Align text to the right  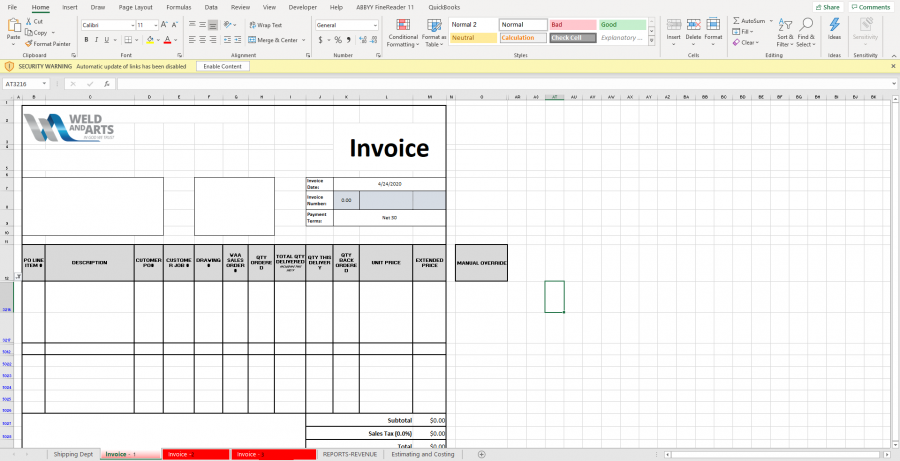click(x=213, y=40)
